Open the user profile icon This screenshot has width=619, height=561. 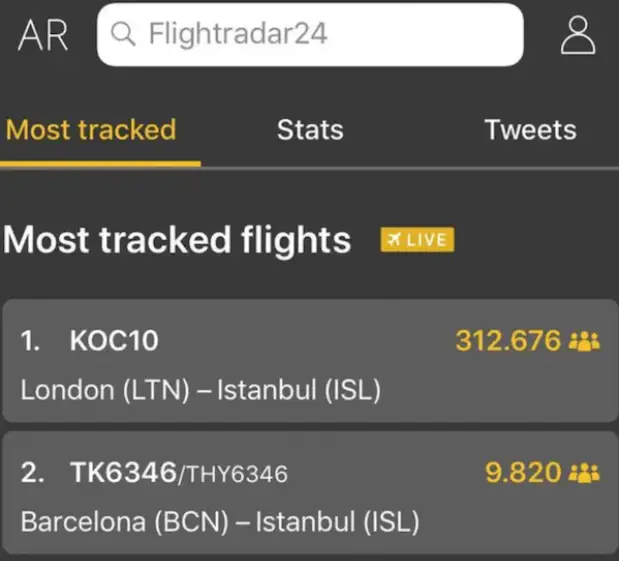point(578,35)
